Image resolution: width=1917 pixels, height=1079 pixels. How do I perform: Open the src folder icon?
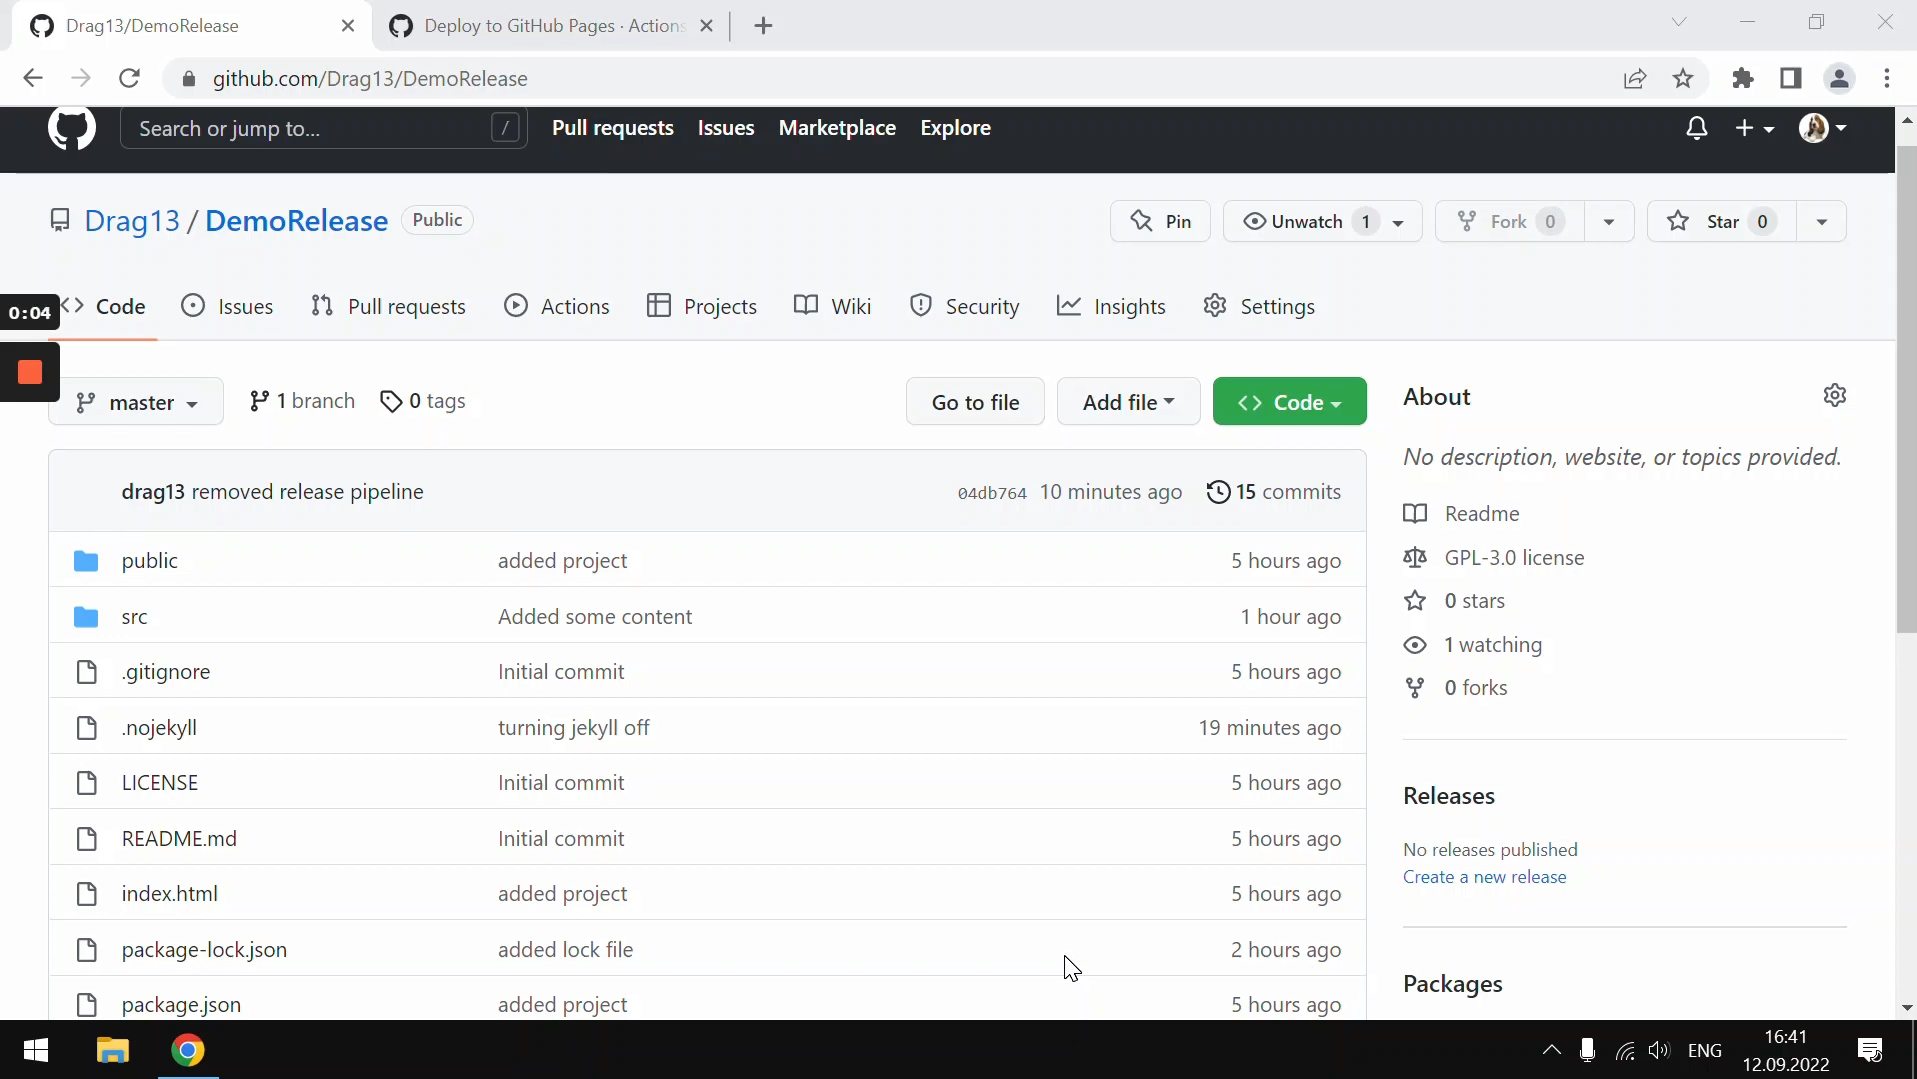[86, 616]
